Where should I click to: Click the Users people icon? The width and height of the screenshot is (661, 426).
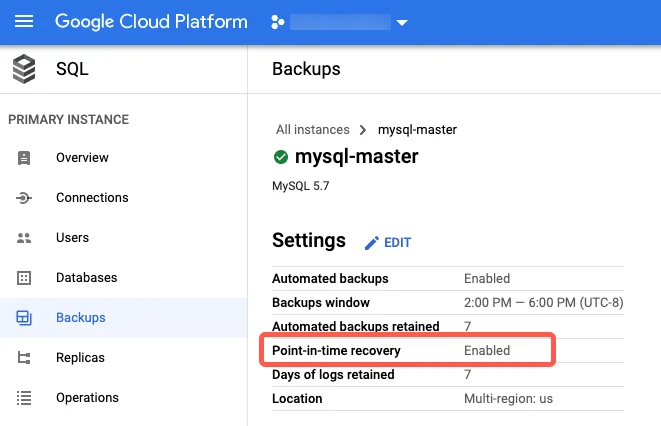click(x=24, y=238)
